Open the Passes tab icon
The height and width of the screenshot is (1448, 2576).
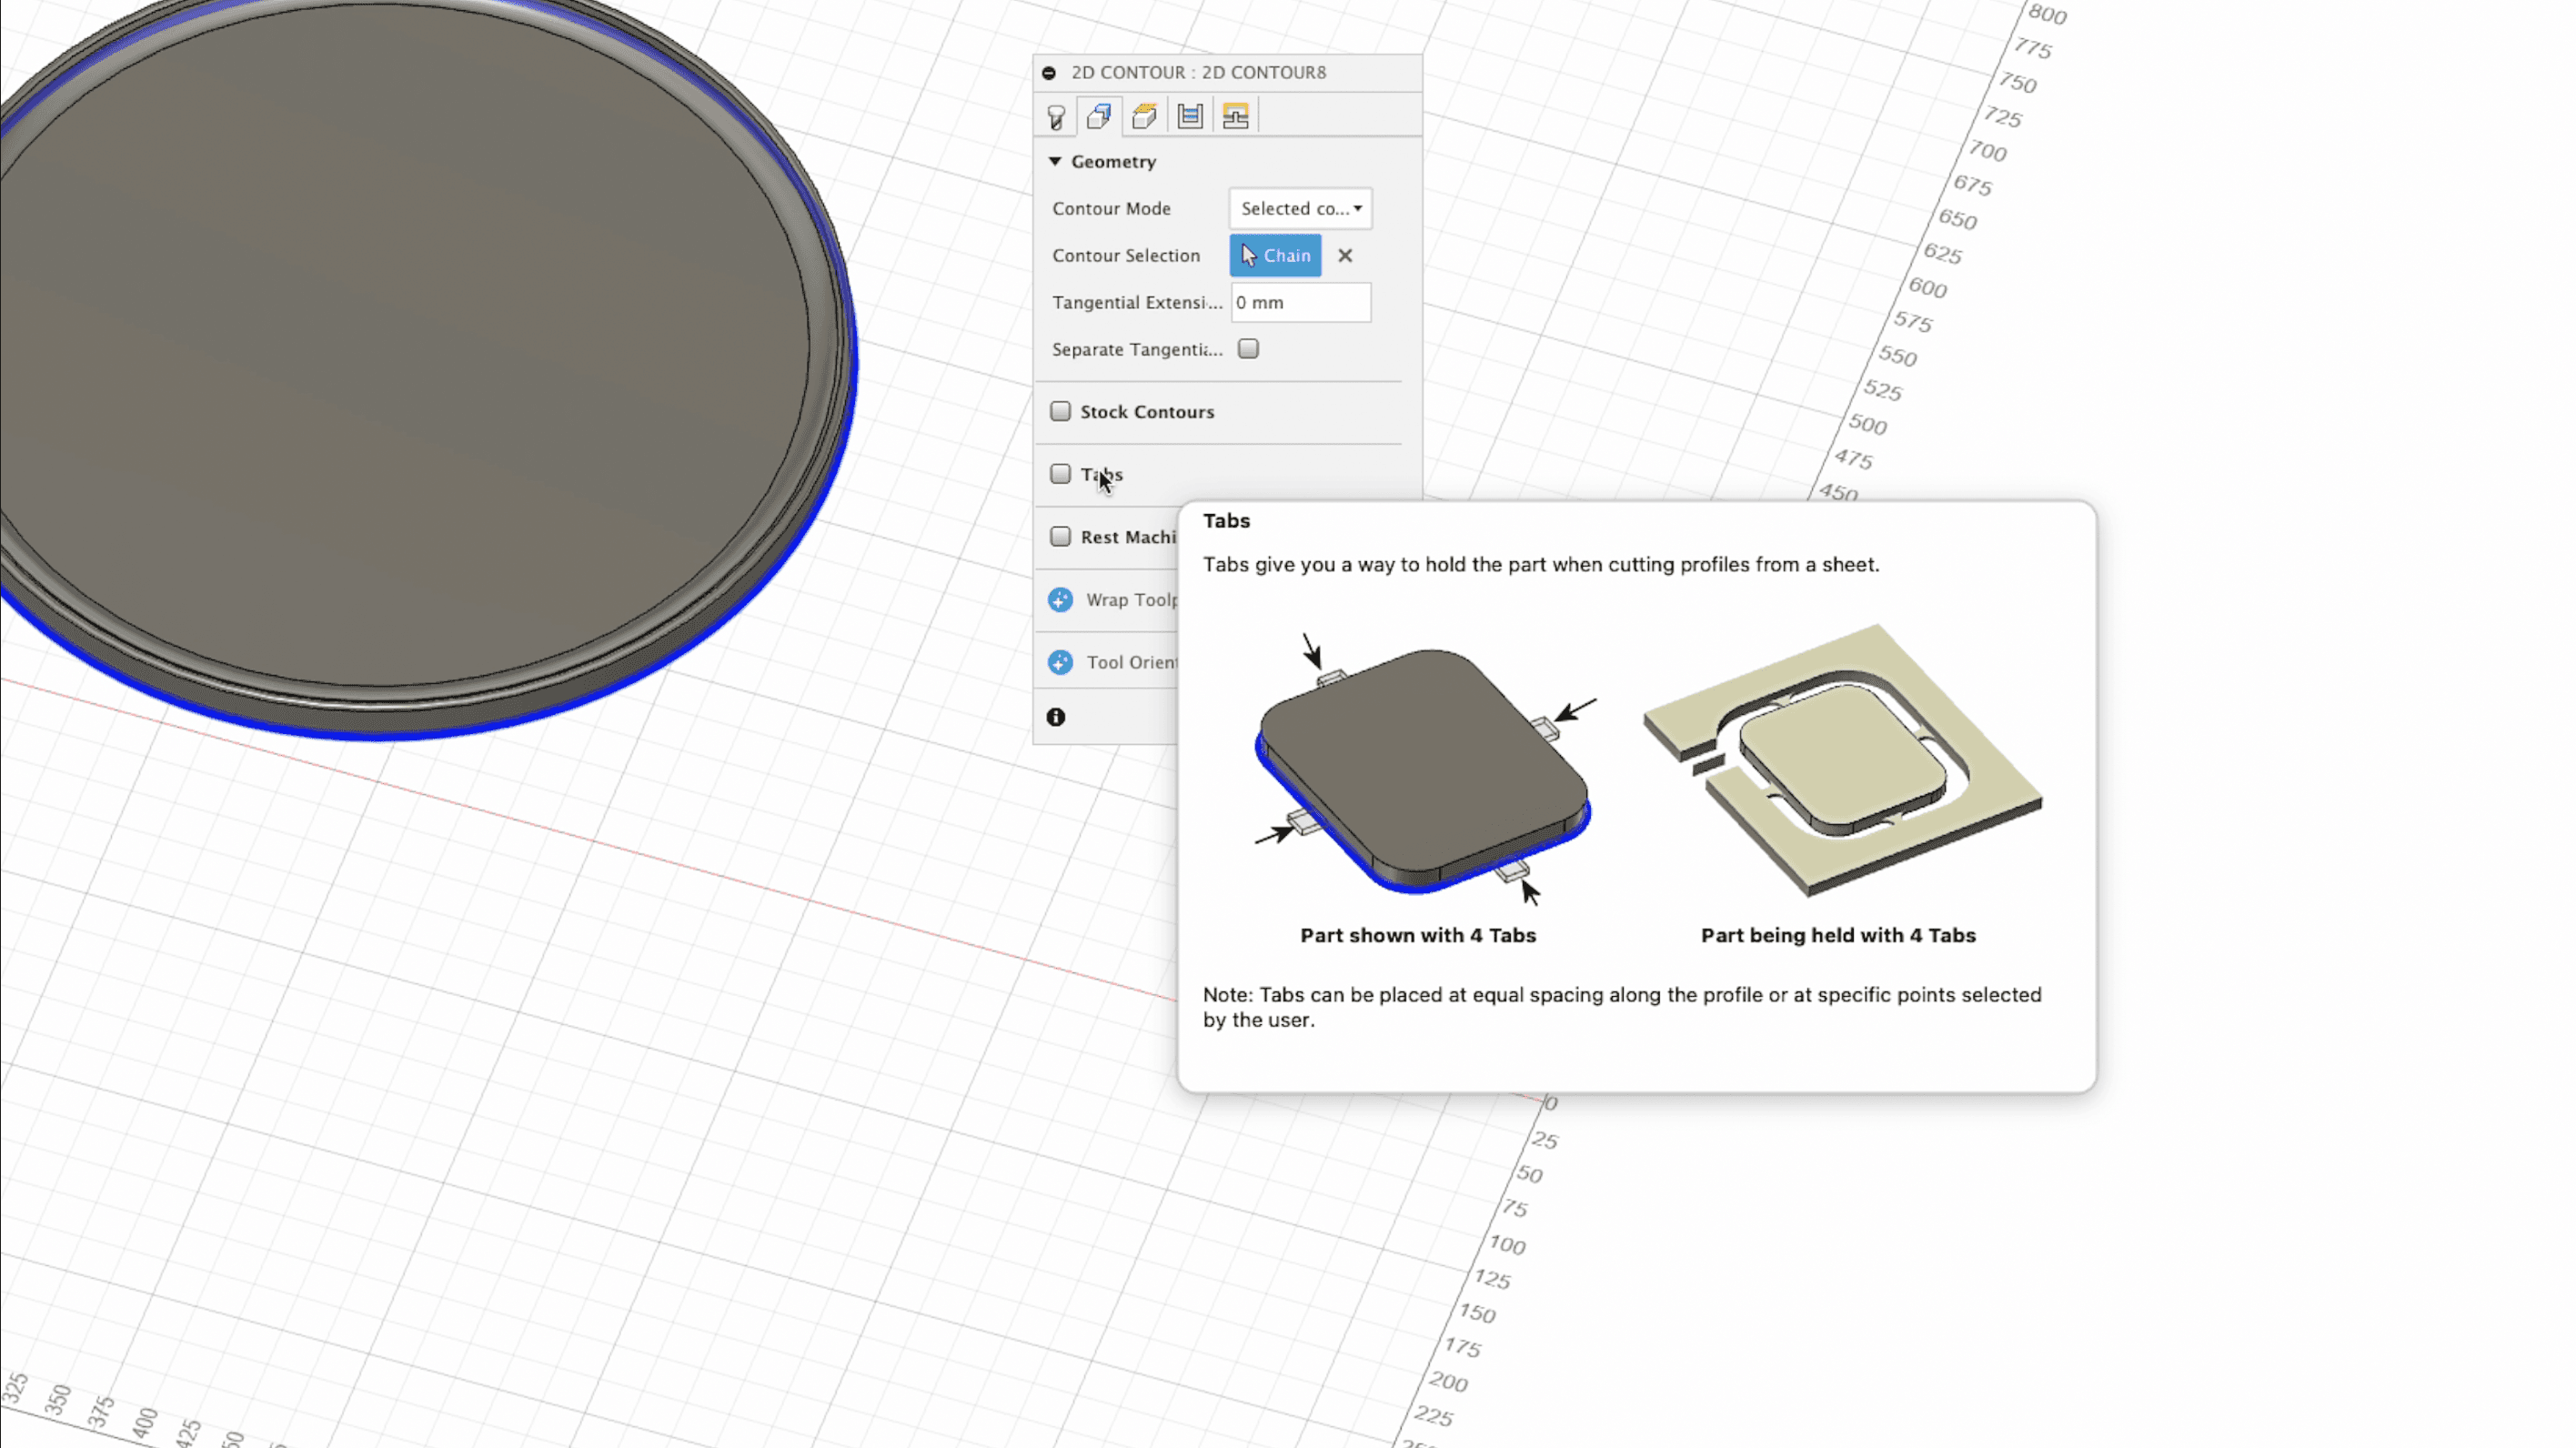pyautogui.click(x=1190, y=116)
